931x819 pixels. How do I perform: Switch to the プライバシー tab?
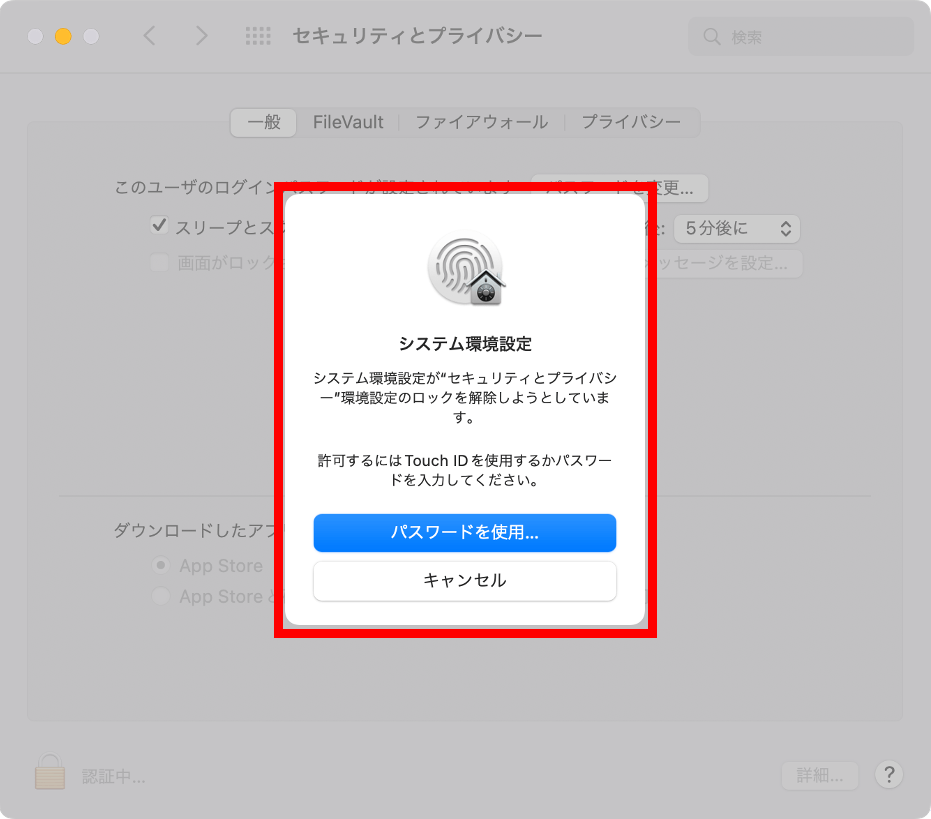pyautogui.click(x=631, y=122)
